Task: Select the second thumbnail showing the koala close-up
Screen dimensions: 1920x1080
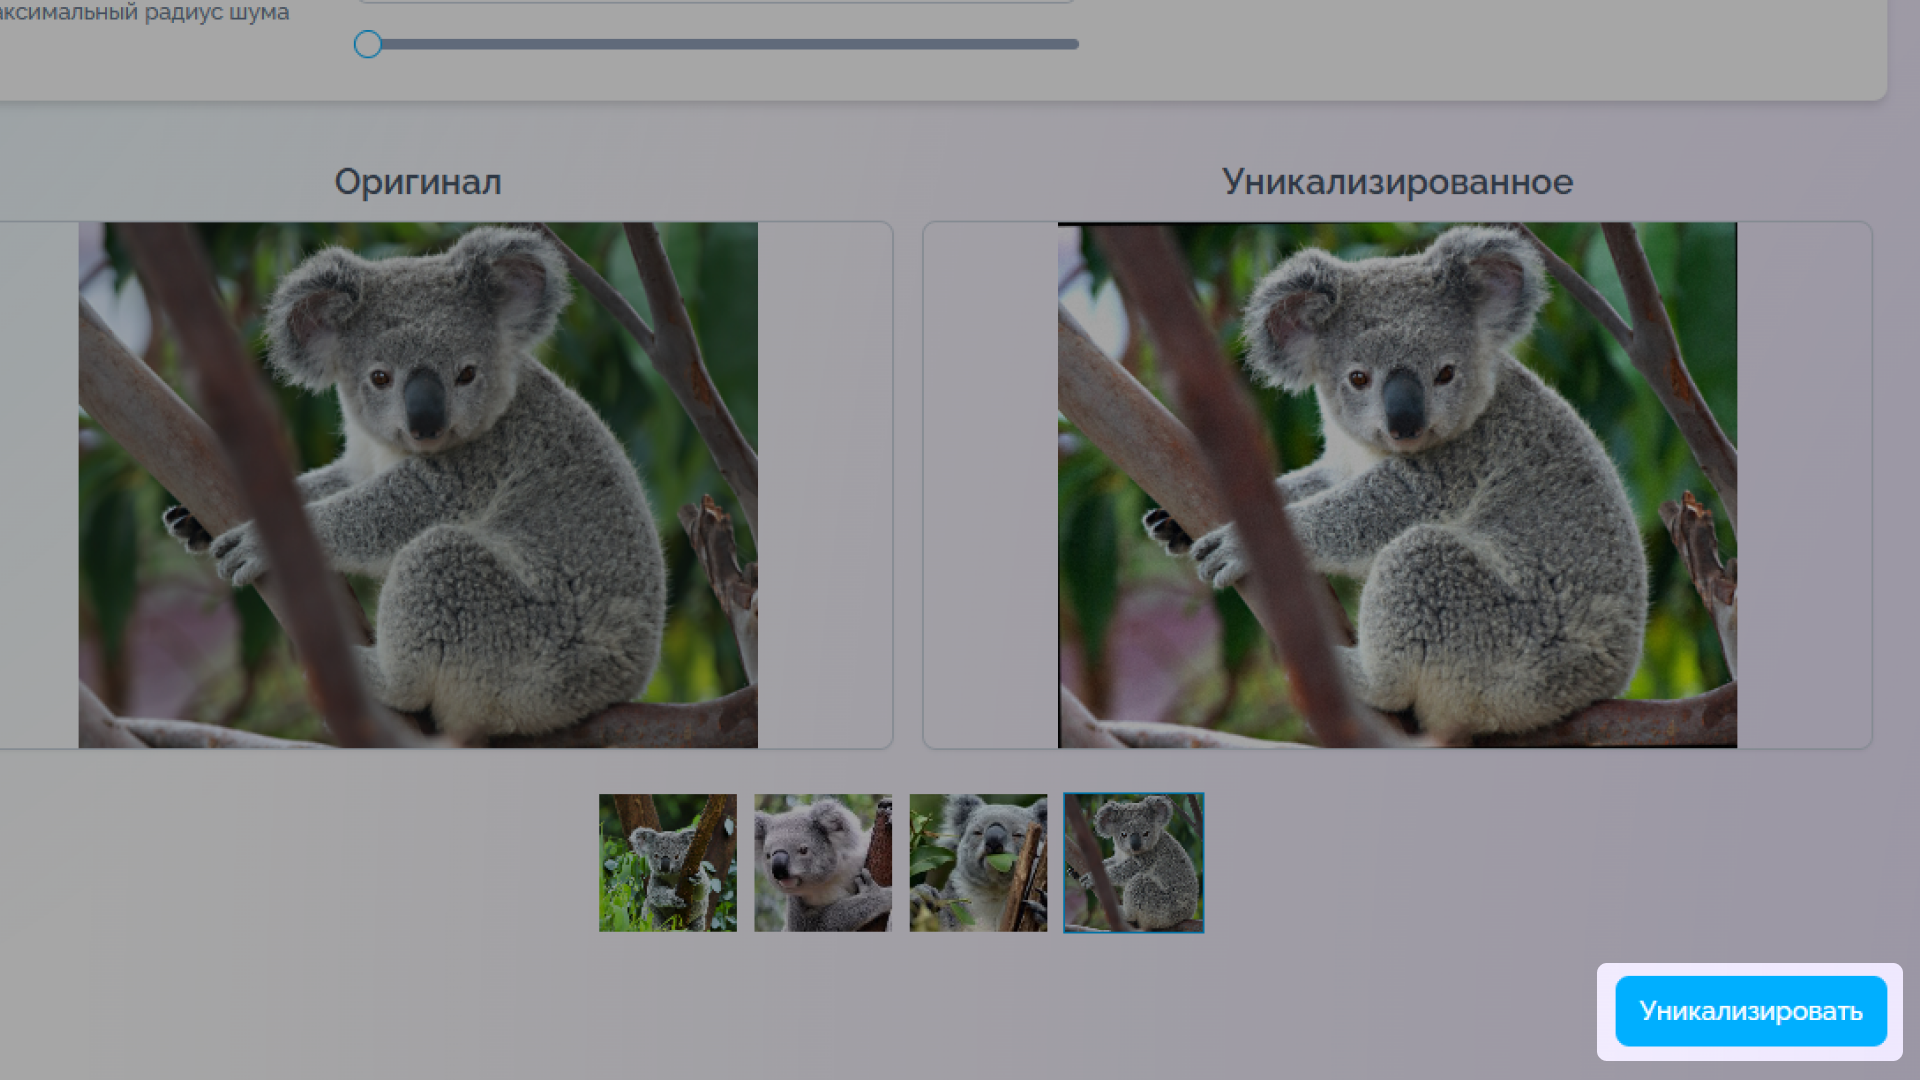Action: click(x=823, y=863)
